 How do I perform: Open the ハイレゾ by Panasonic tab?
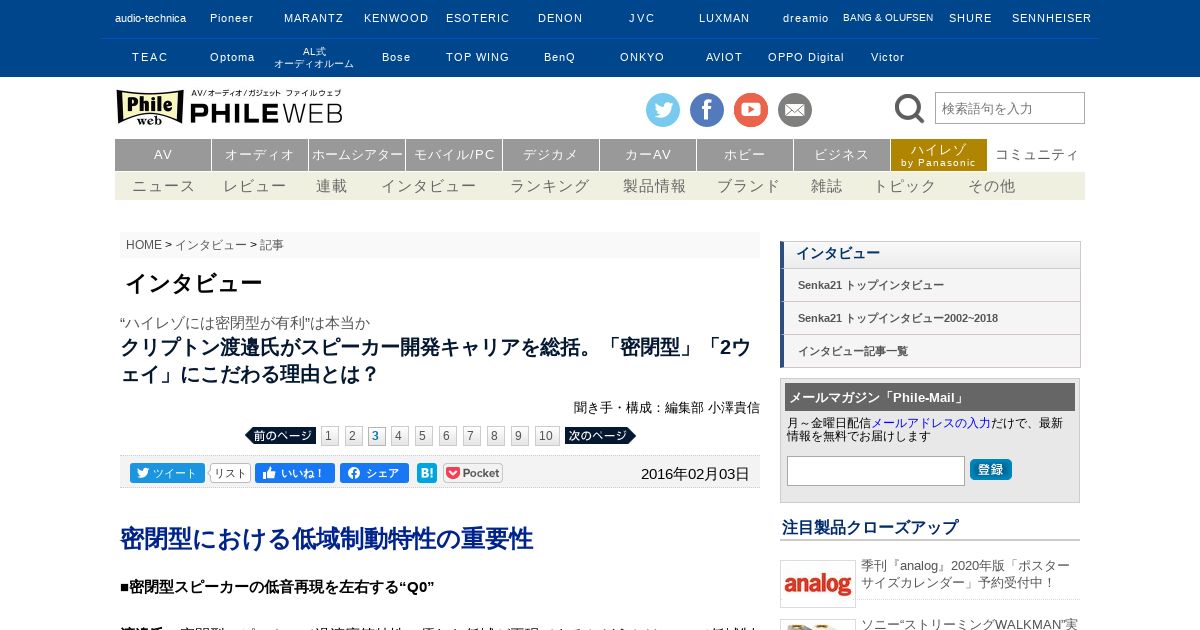(x=939, y=155)
